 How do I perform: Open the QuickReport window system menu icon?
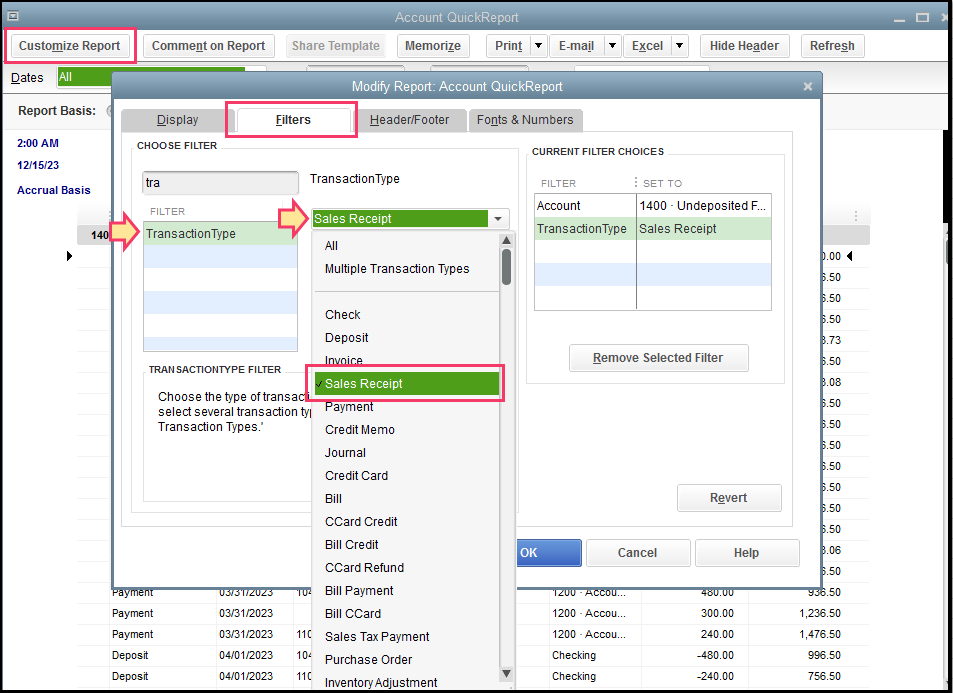pos(13,16)
